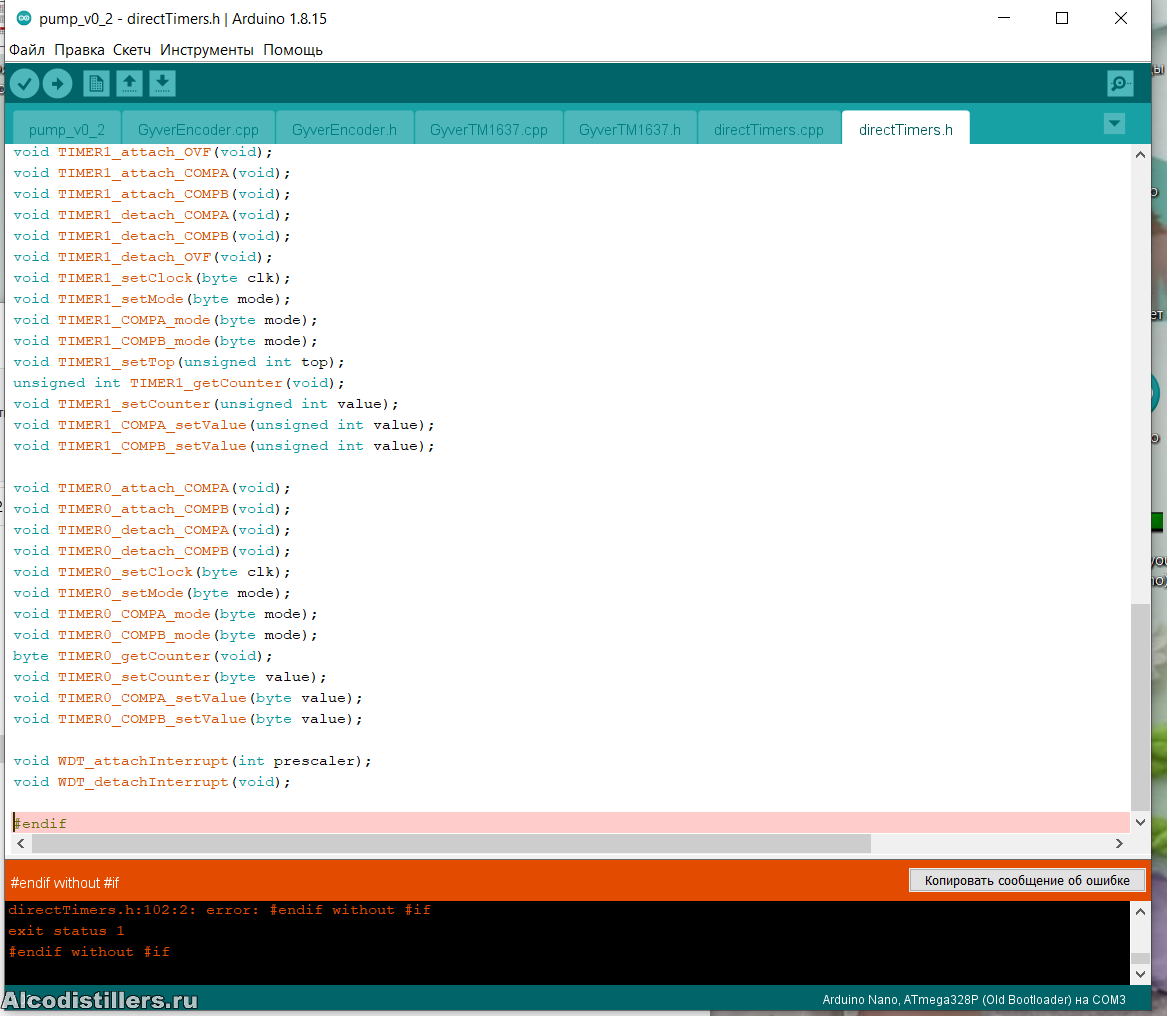Click the TIMER1_COMPB_setValue declaration line
The width and height of the screenshot is (1167, 1016).
pyautogui.click(x=223, y=446)
